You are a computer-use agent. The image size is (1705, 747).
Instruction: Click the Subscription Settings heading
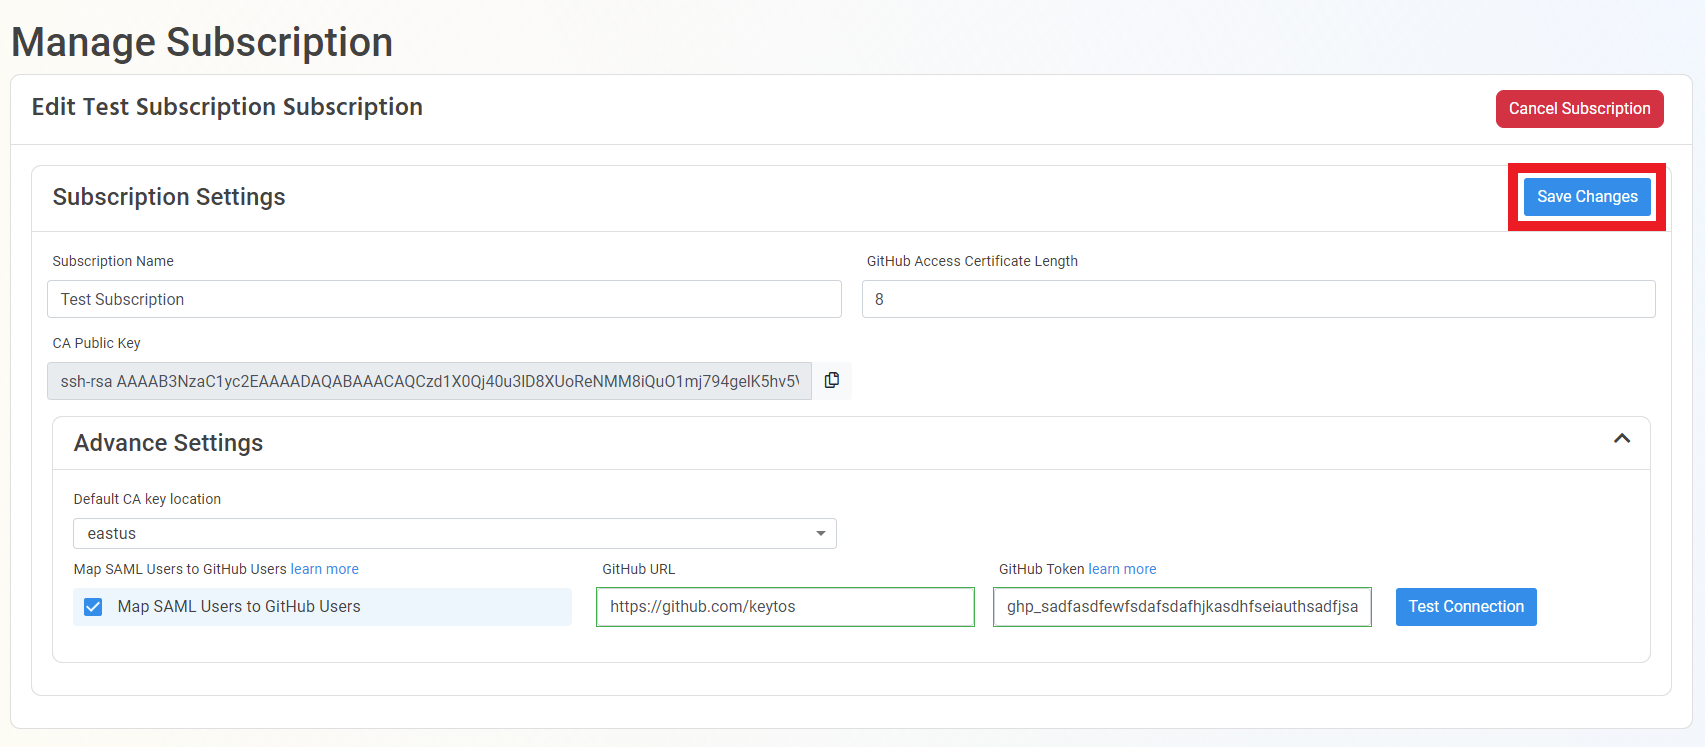[x=169, y=197]
